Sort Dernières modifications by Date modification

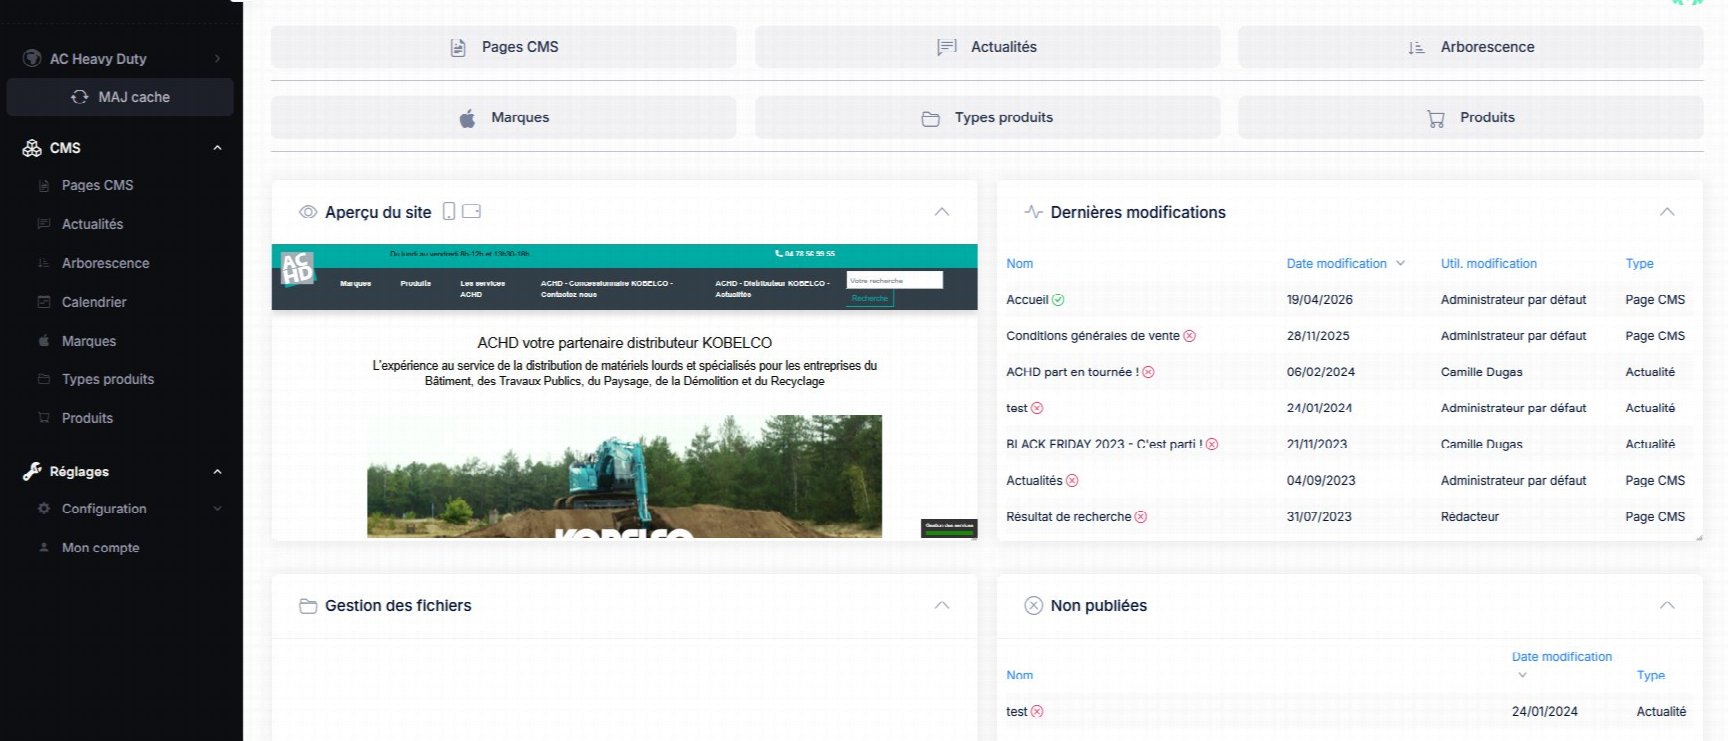click(x=1337, y=264)
